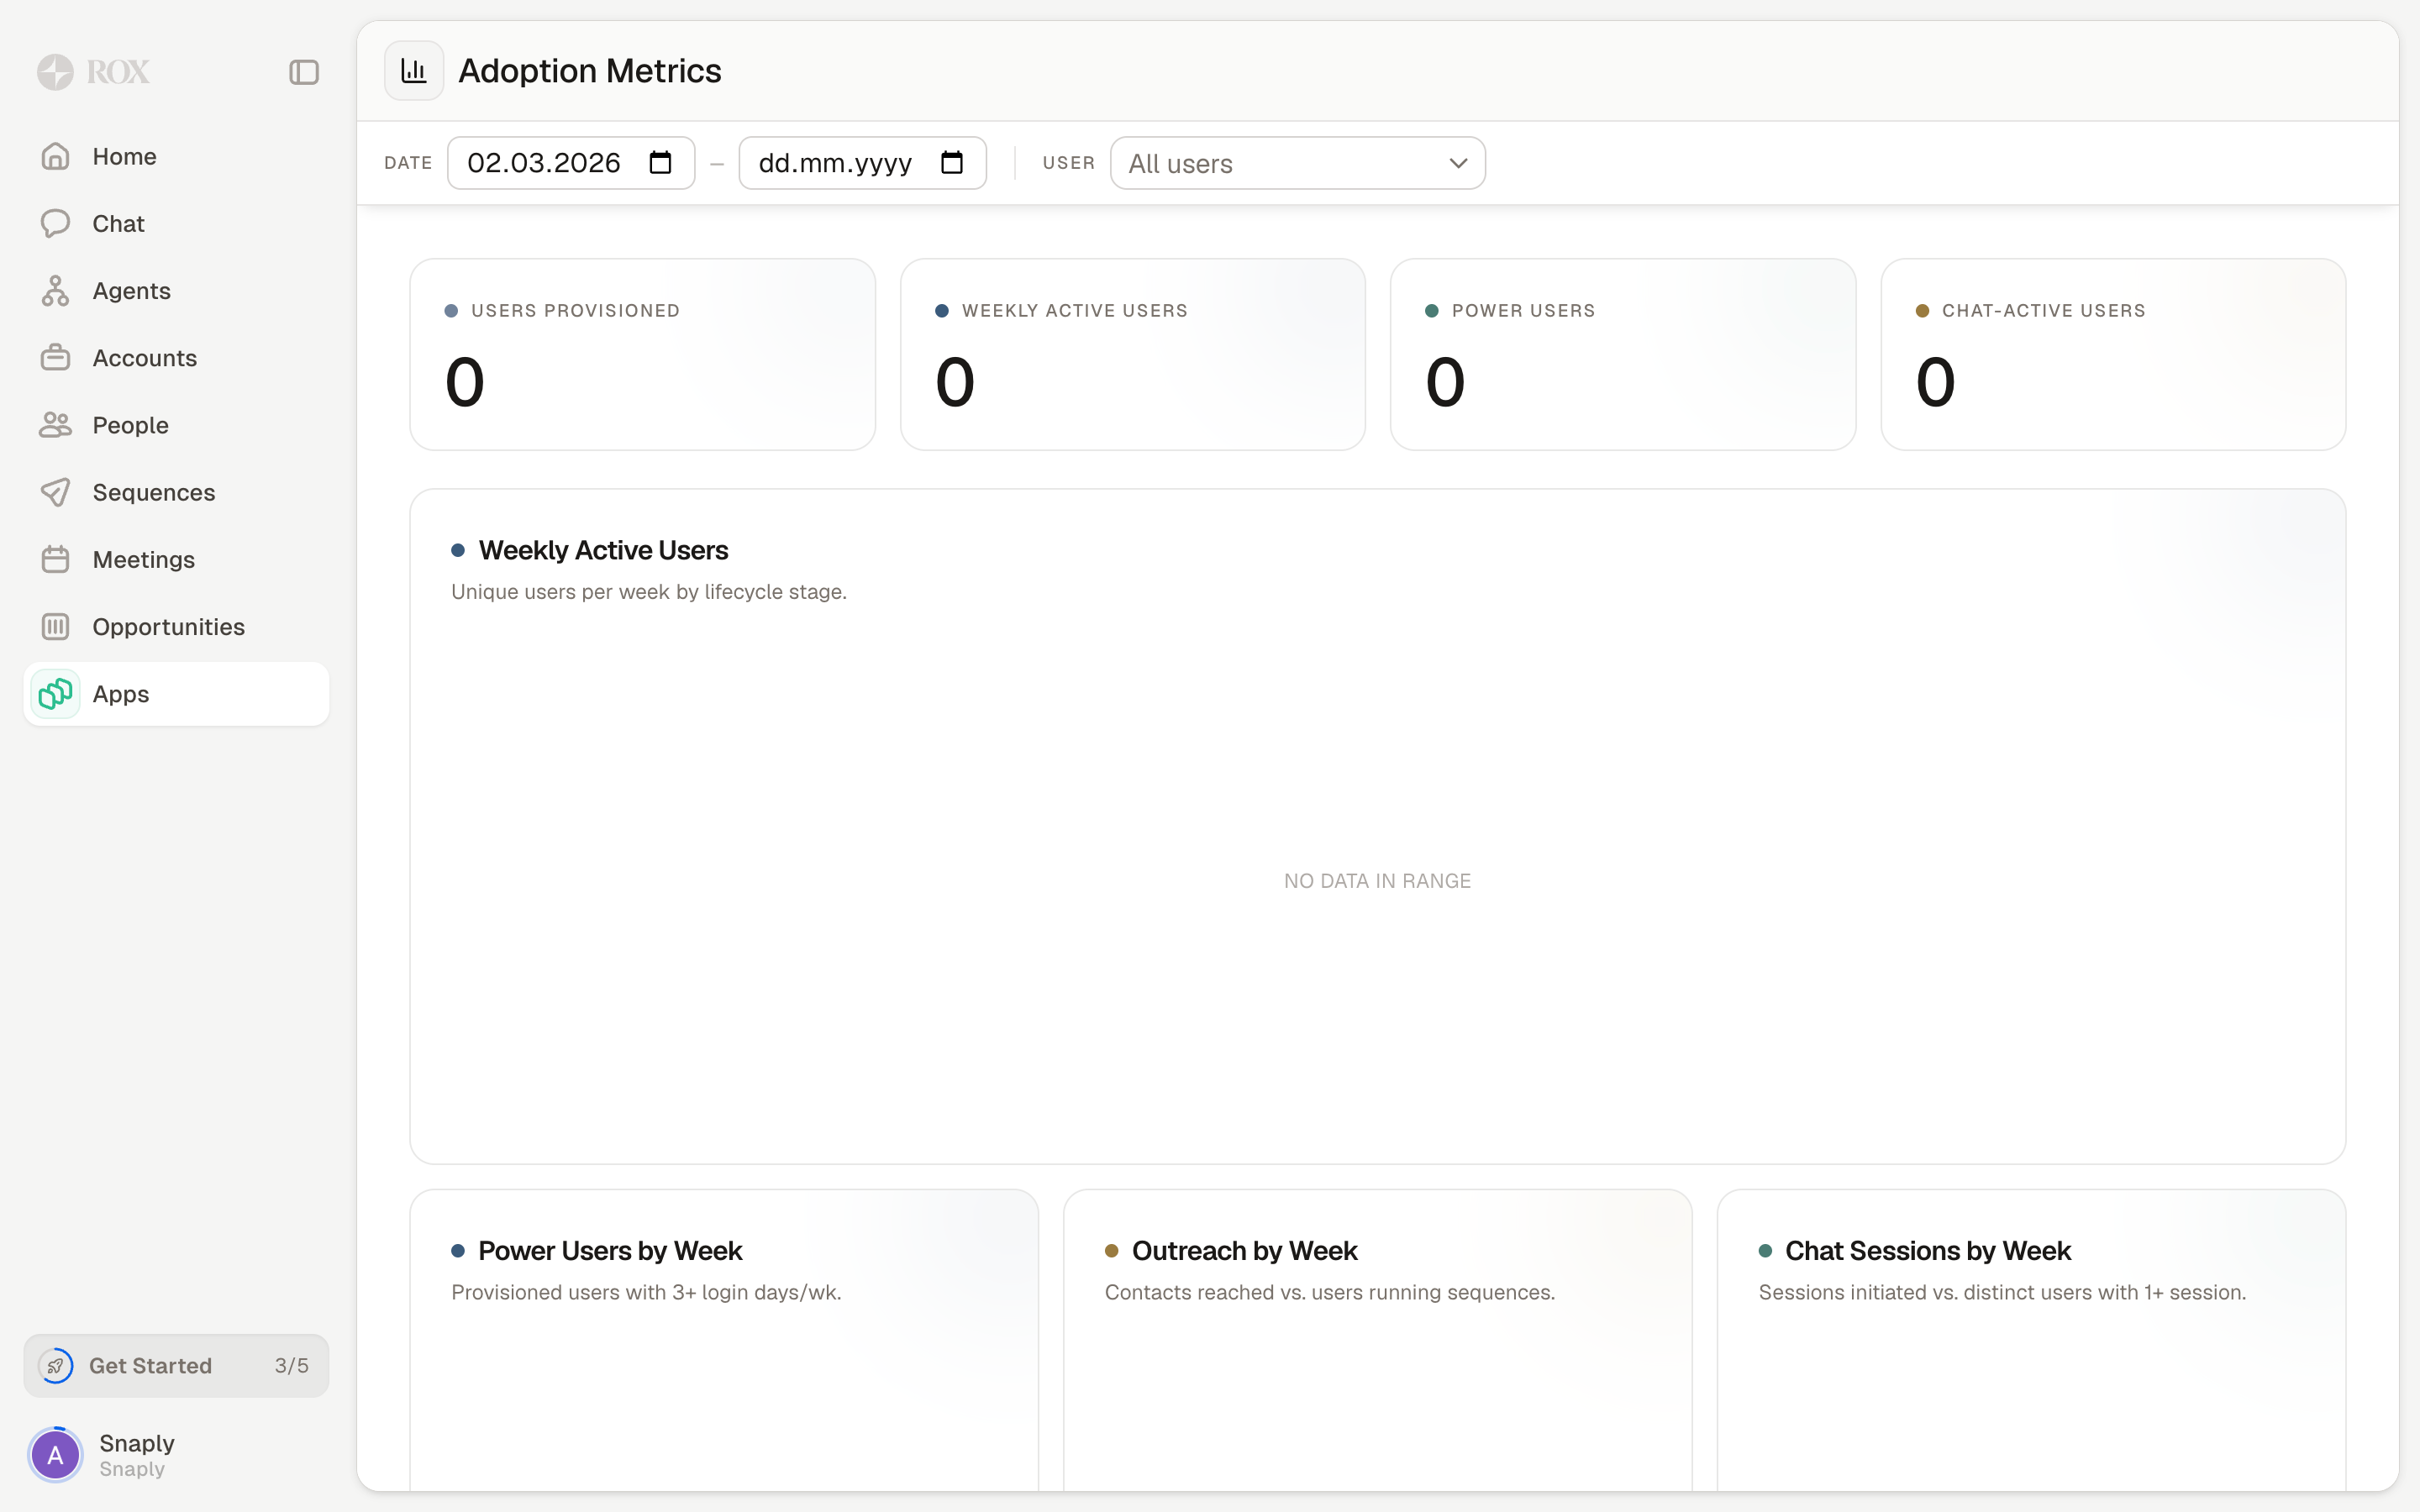Click the Home house icon

pyautogui.click(x=55, y=156)
